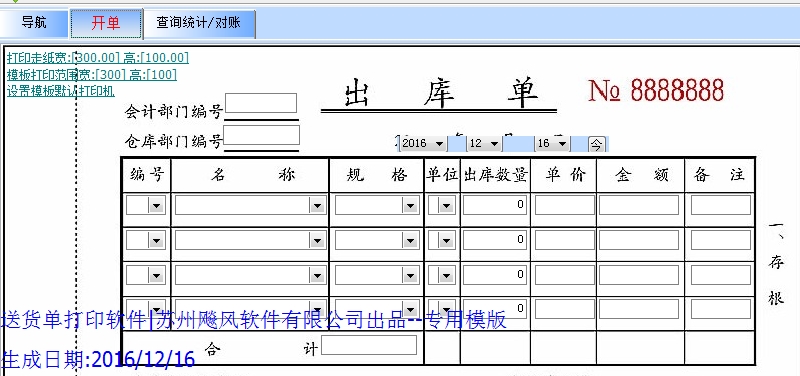Expand the 编号 dropdown in third row

coord(157,275)
